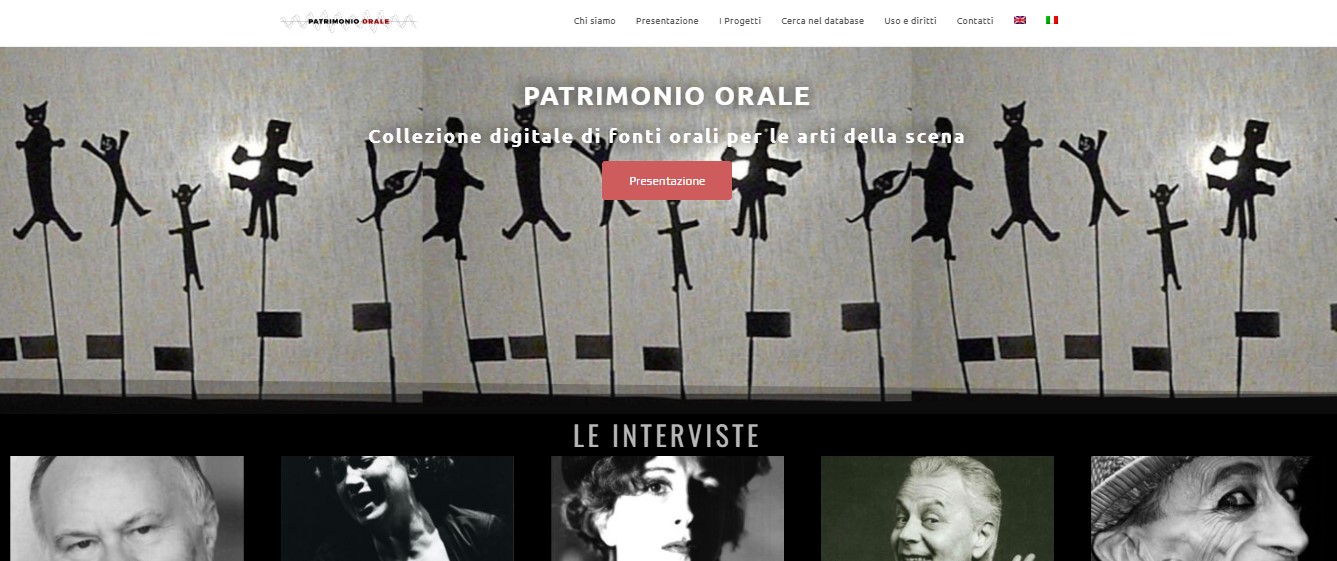The height and width of the screenshot is (561, 1337).
Task: Click the PATRIMONIO ORALE hero title
Action: click(x=667, y=96)
